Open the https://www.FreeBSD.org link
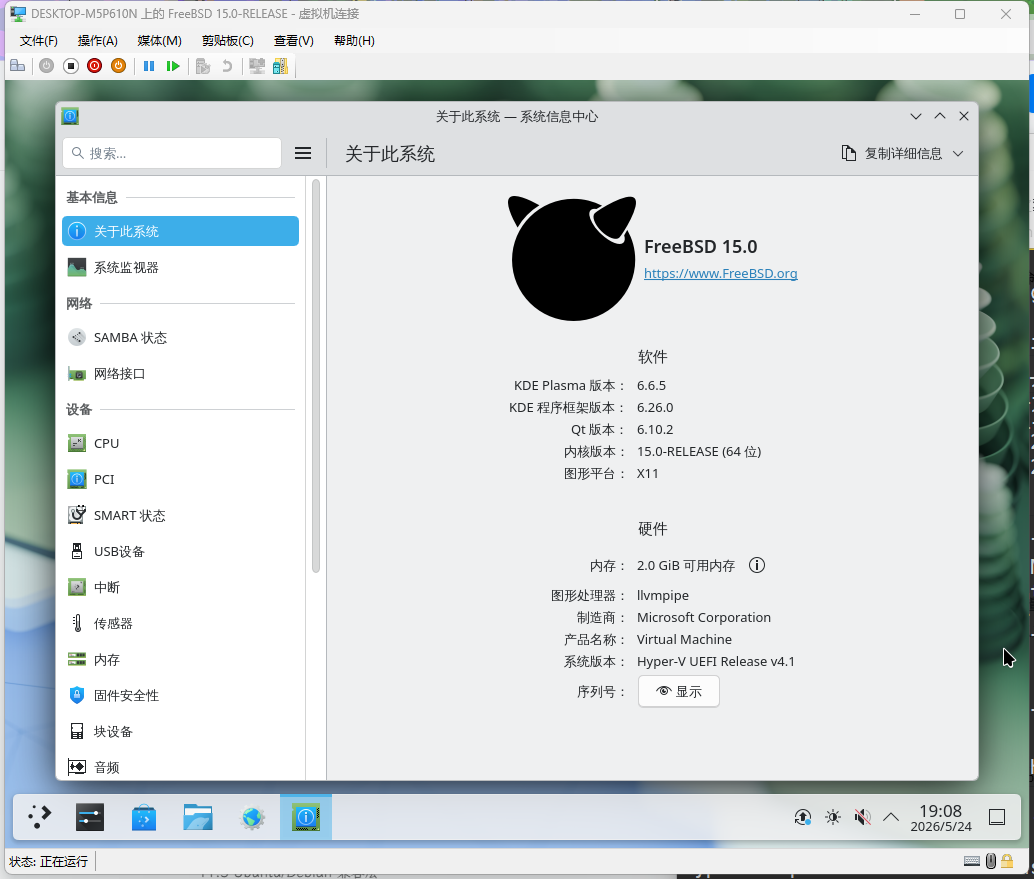1034x879 pixels. click(x=720, y=274)
